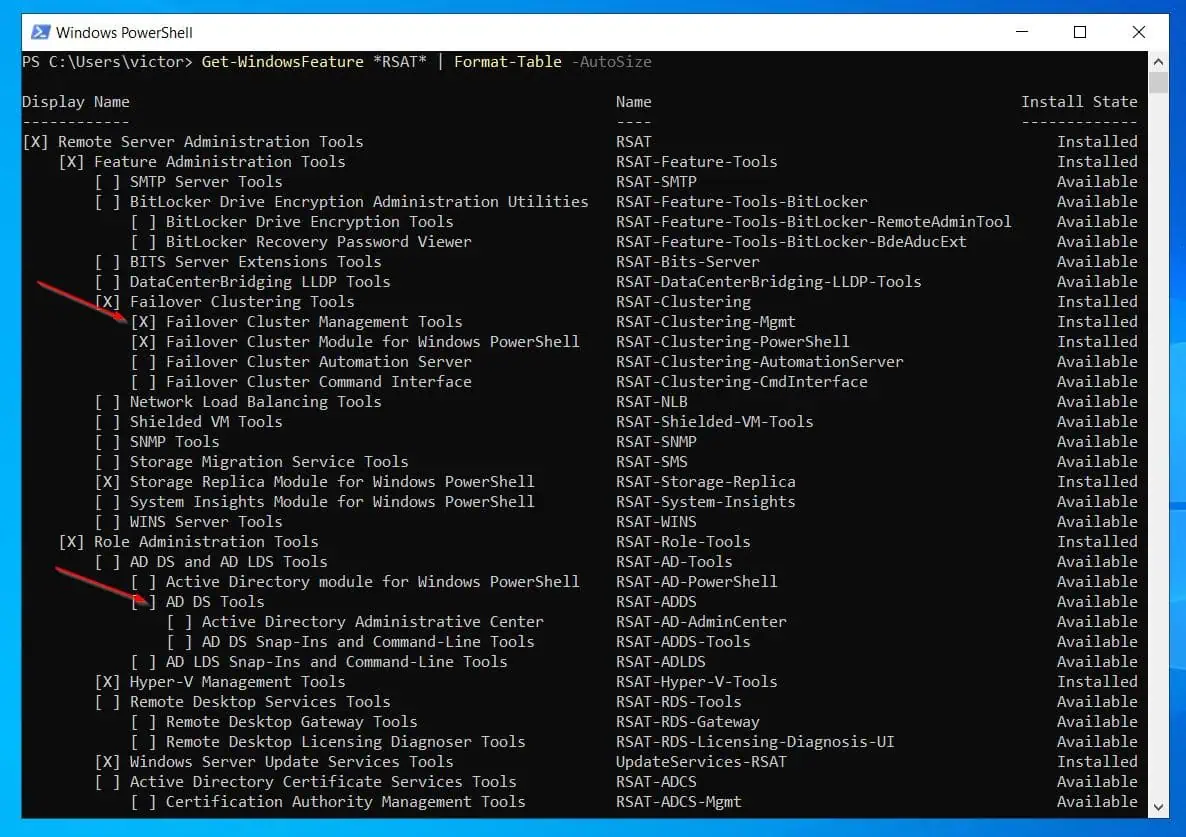1186x837 pixels.
Task: Click AD DS and AD LDS Tools text
Action: click(x=228, y=563)
